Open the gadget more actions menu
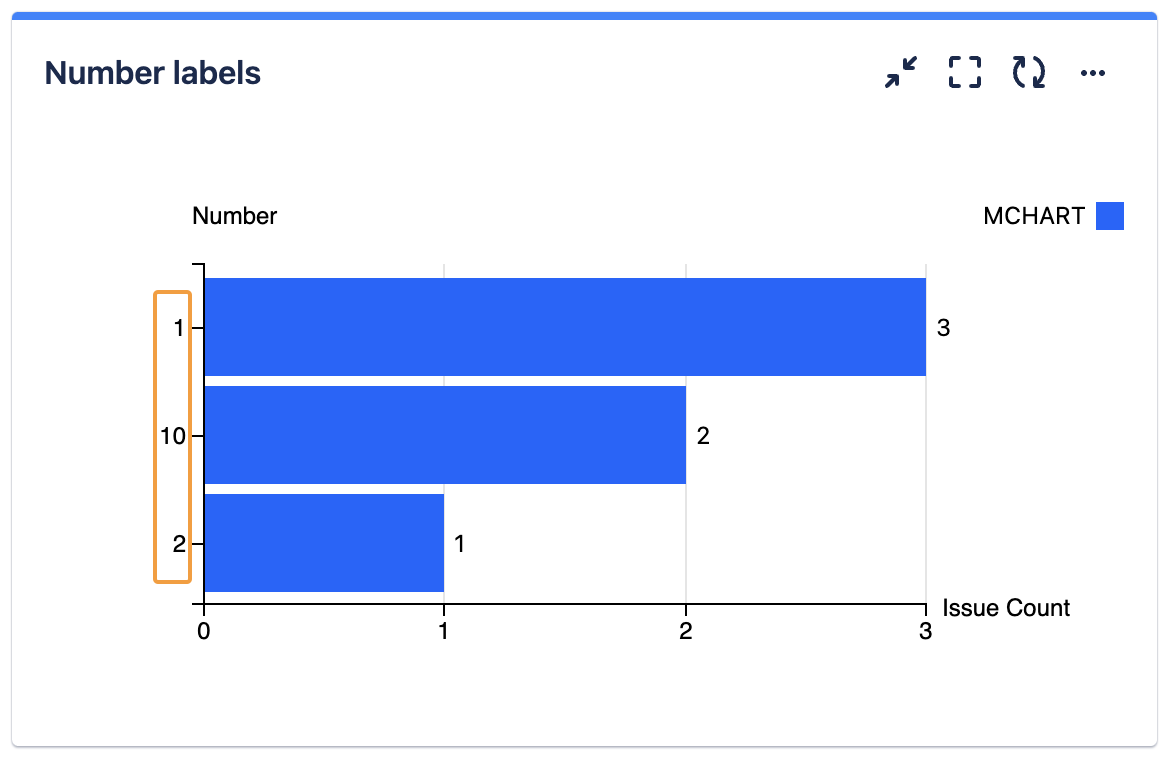1169x758 pixels. click(1093, 73)
